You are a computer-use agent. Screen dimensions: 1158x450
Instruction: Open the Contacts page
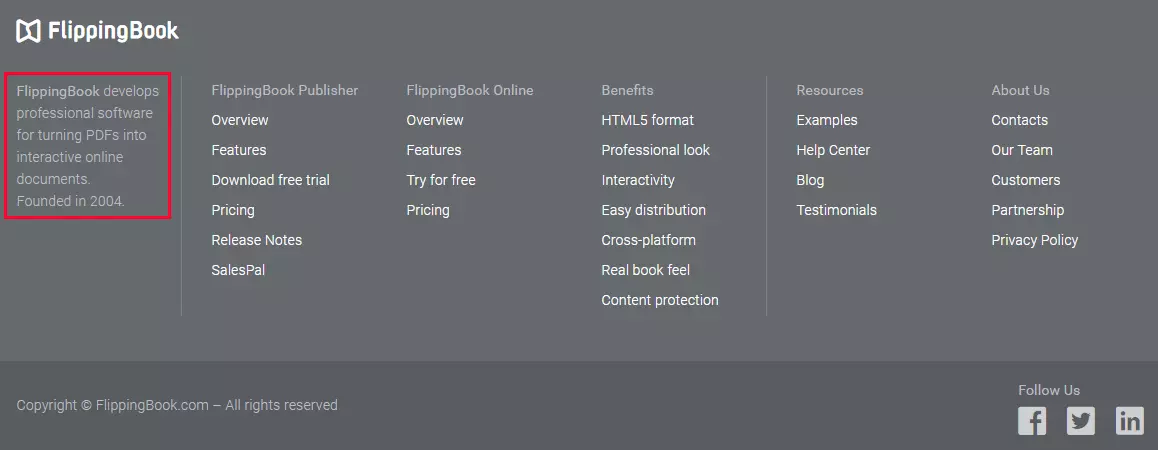click(x=1019, y=120)
